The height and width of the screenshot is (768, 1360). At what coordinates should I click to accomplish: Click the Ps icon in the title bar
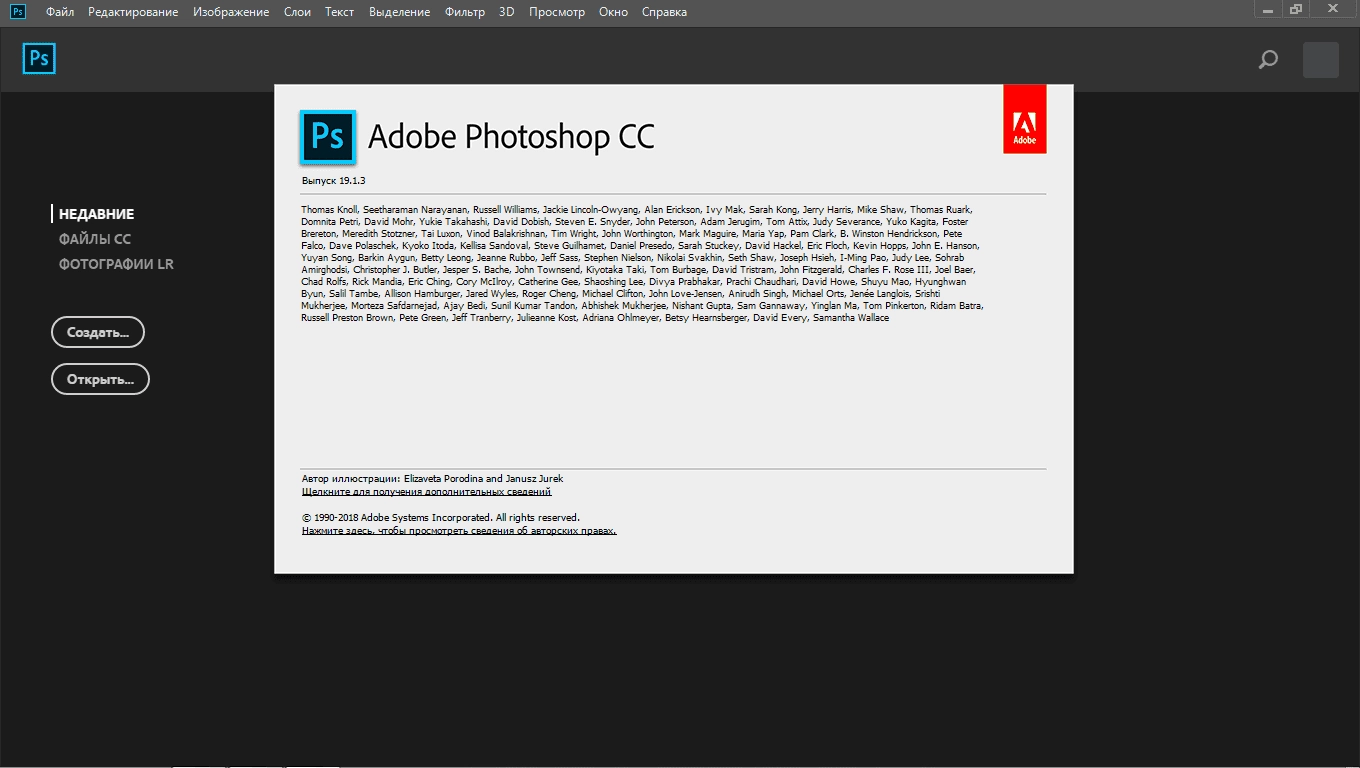[18, 11]
